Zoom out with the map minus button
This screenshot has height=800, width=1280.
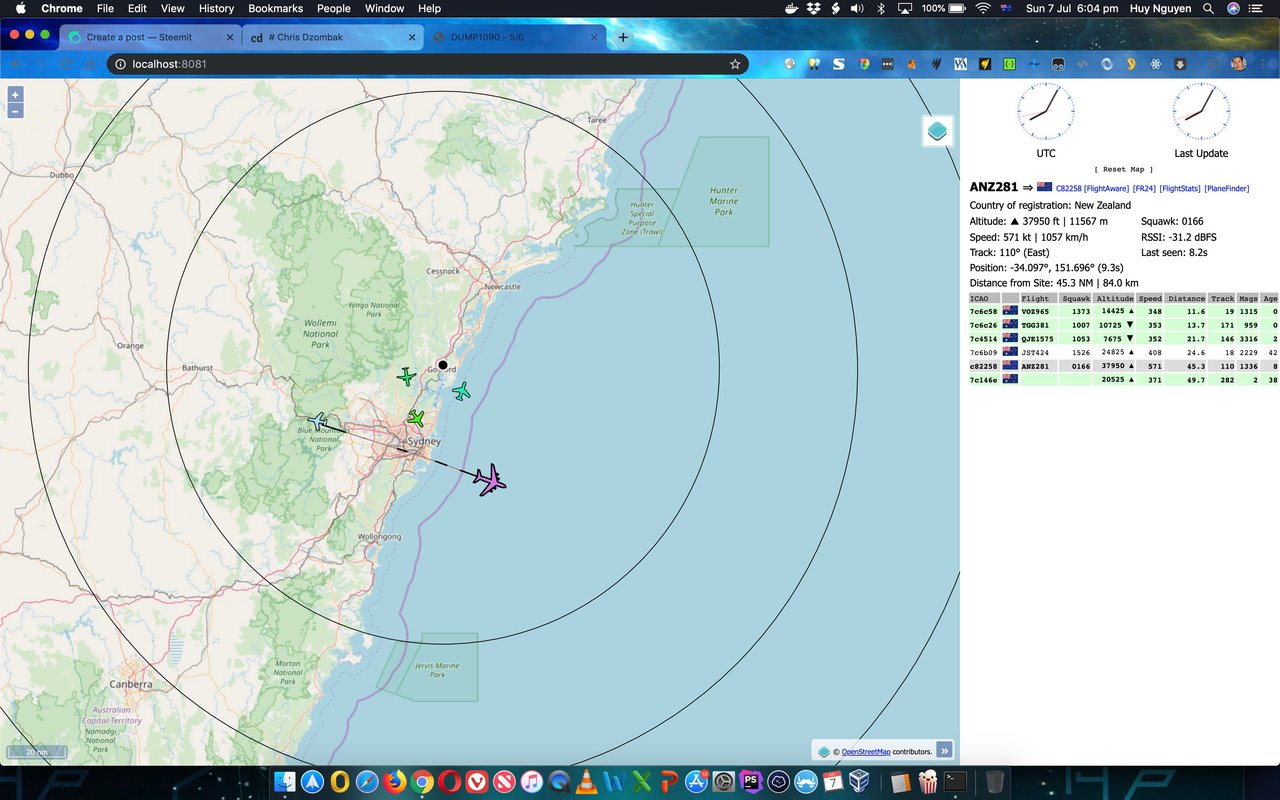point(15,110)
